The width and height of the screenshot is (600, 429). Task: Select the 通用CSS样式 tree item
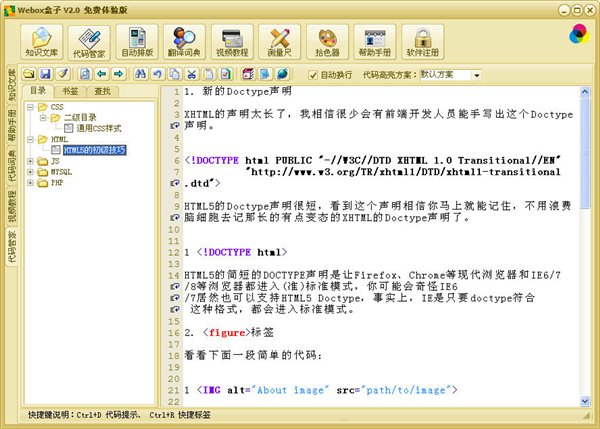pos(99,128)
